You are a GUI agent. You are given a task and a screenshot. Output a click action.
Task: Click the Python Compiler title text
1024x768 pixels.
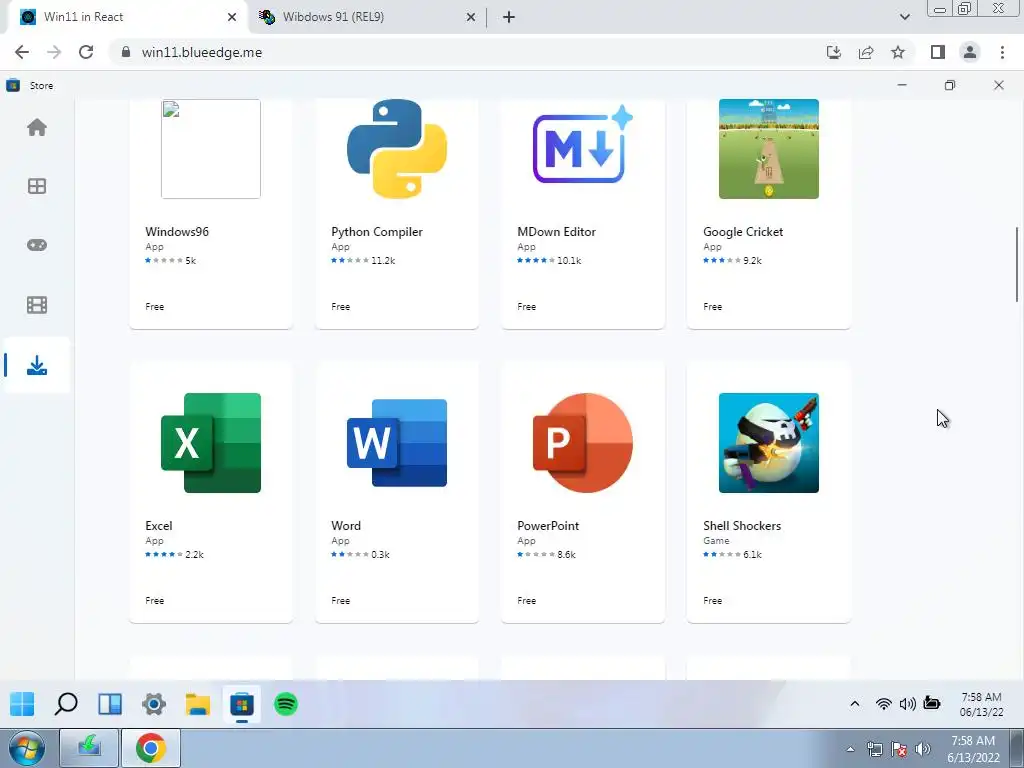point(377,232)
